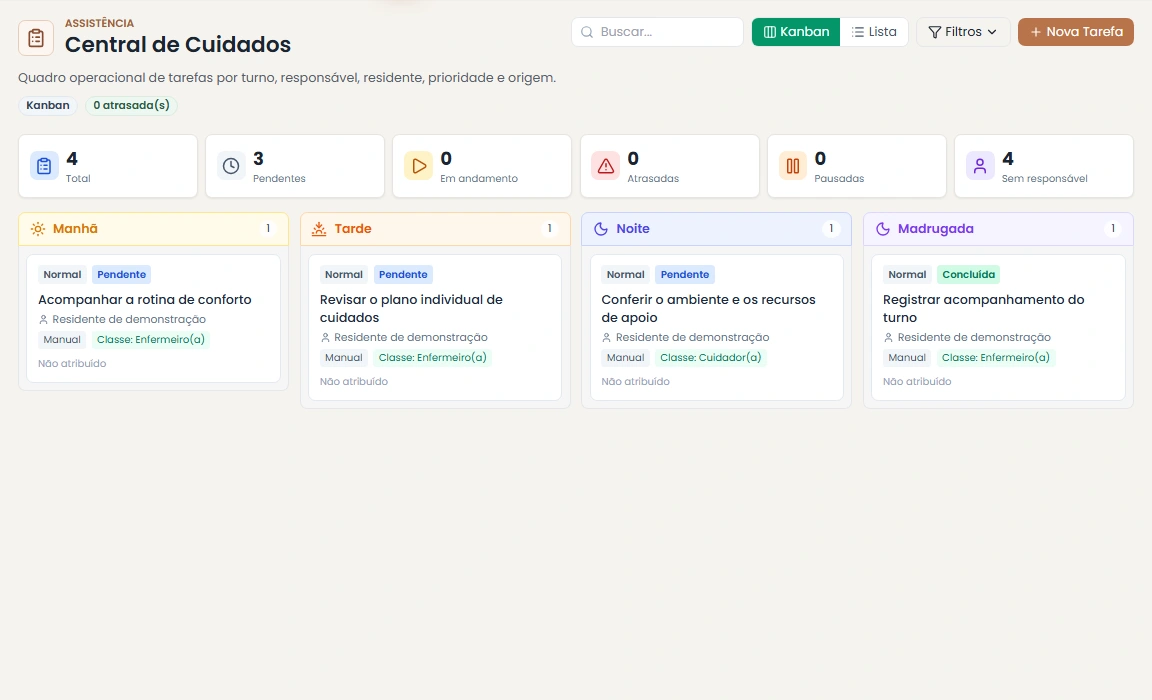The width and height of the screenshot is (1152, 700).
Task: Click the resident icon on Acompanhar a rotina card
Action: pyautogui.click(x=43, y=320)
